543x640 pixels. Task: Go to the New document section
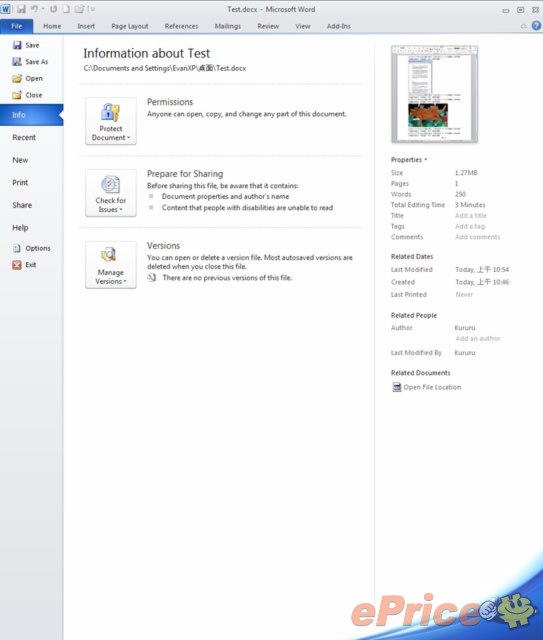20,160
